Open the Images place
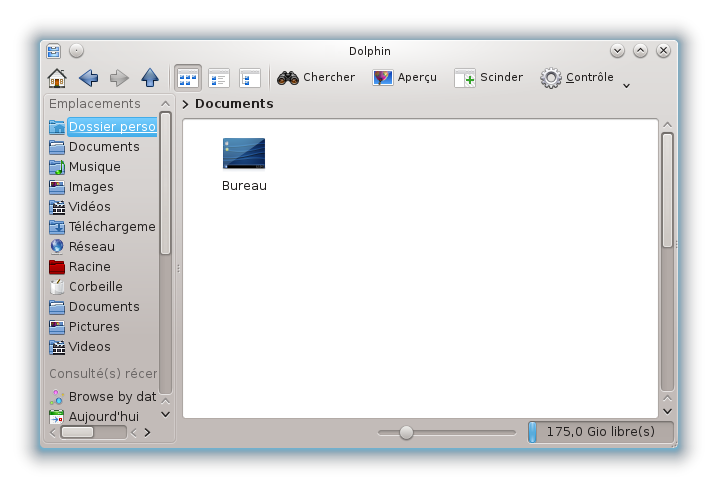 [x=103, y=187]
